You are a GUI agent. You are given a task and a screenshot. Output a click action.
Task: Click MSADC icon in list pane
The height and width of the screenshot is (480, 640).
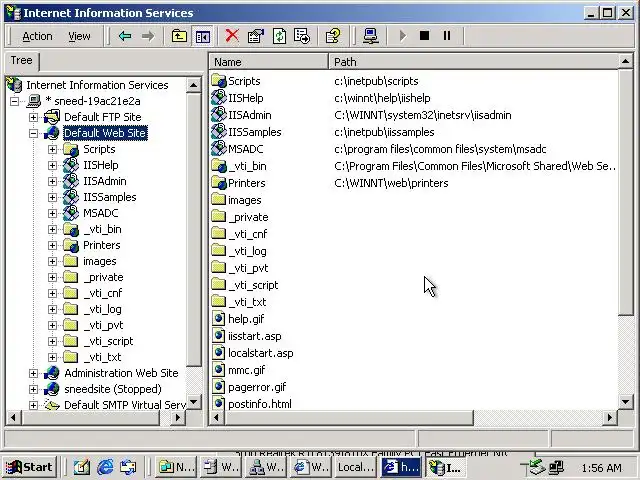click(x=219, y=149)
